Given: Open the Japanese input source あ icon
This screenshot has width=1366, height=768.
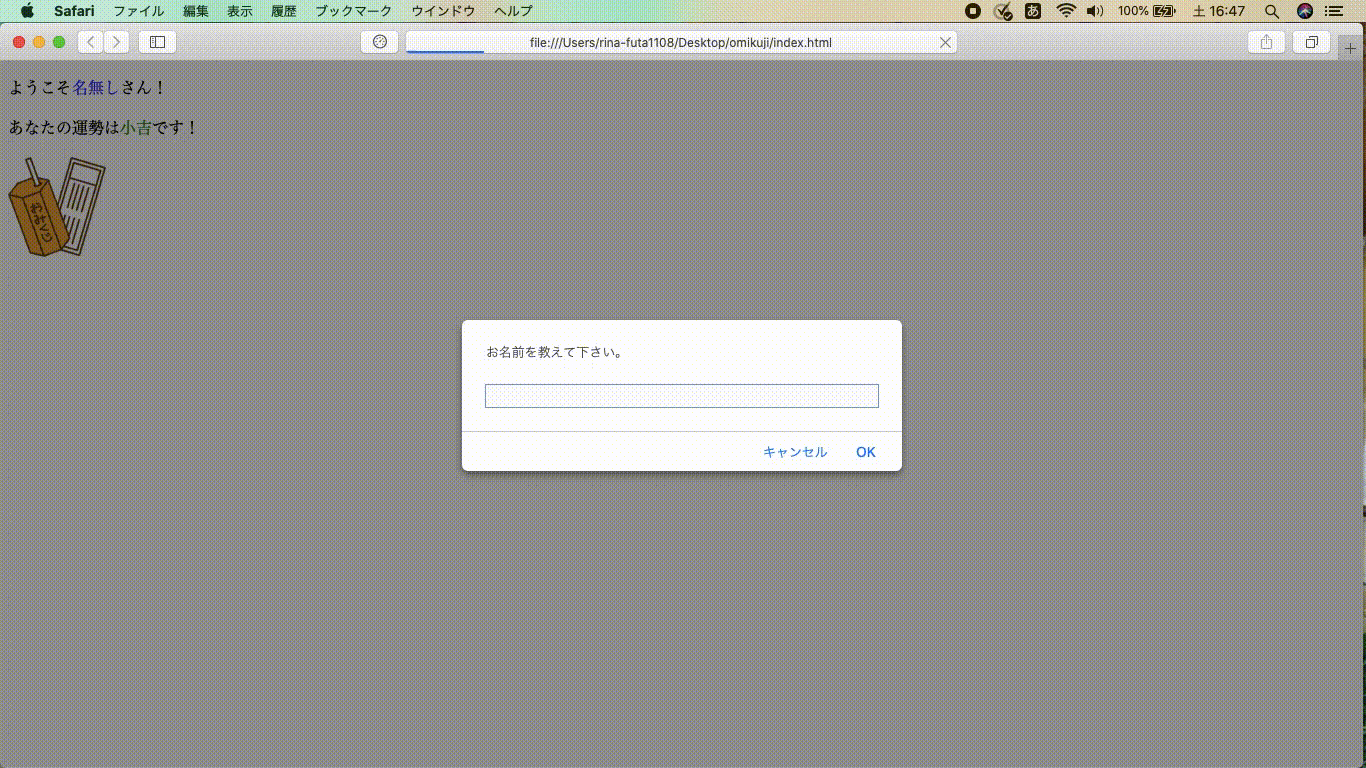Looking at the screenshot, I should [1034, 11].
